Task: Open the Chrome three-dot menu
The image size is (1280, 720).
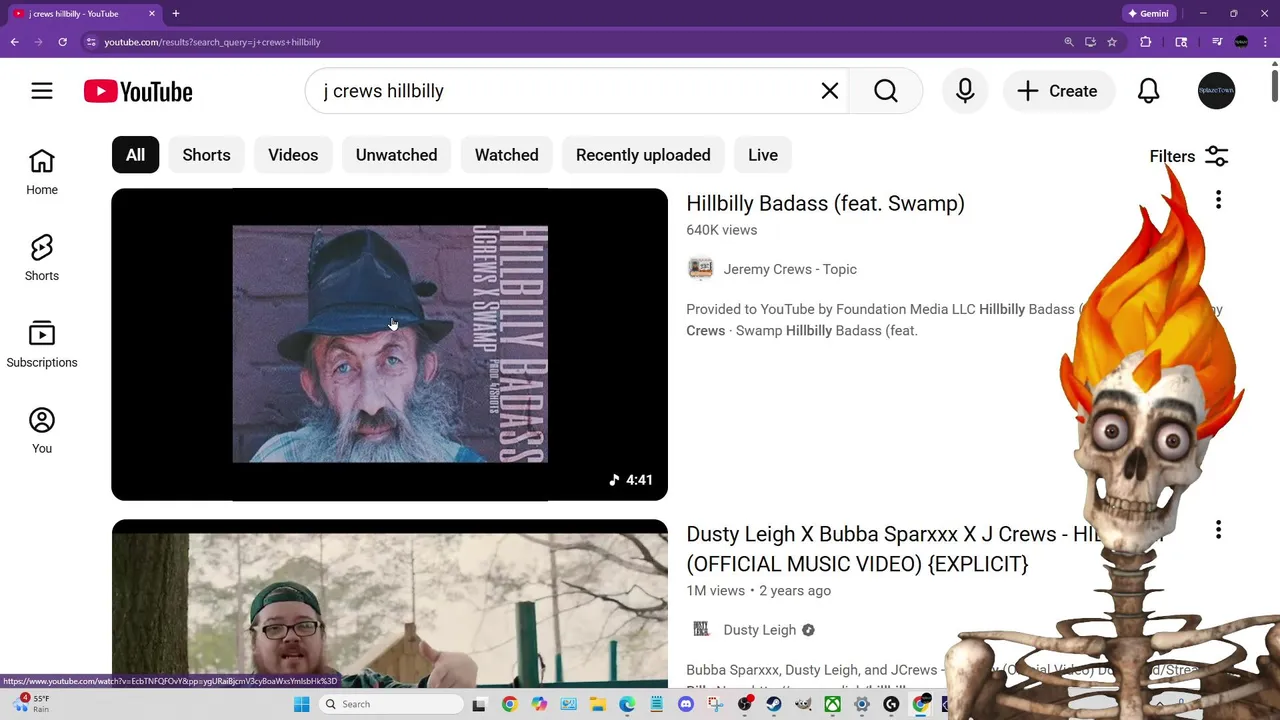Action: click(x=1265, y=42)
